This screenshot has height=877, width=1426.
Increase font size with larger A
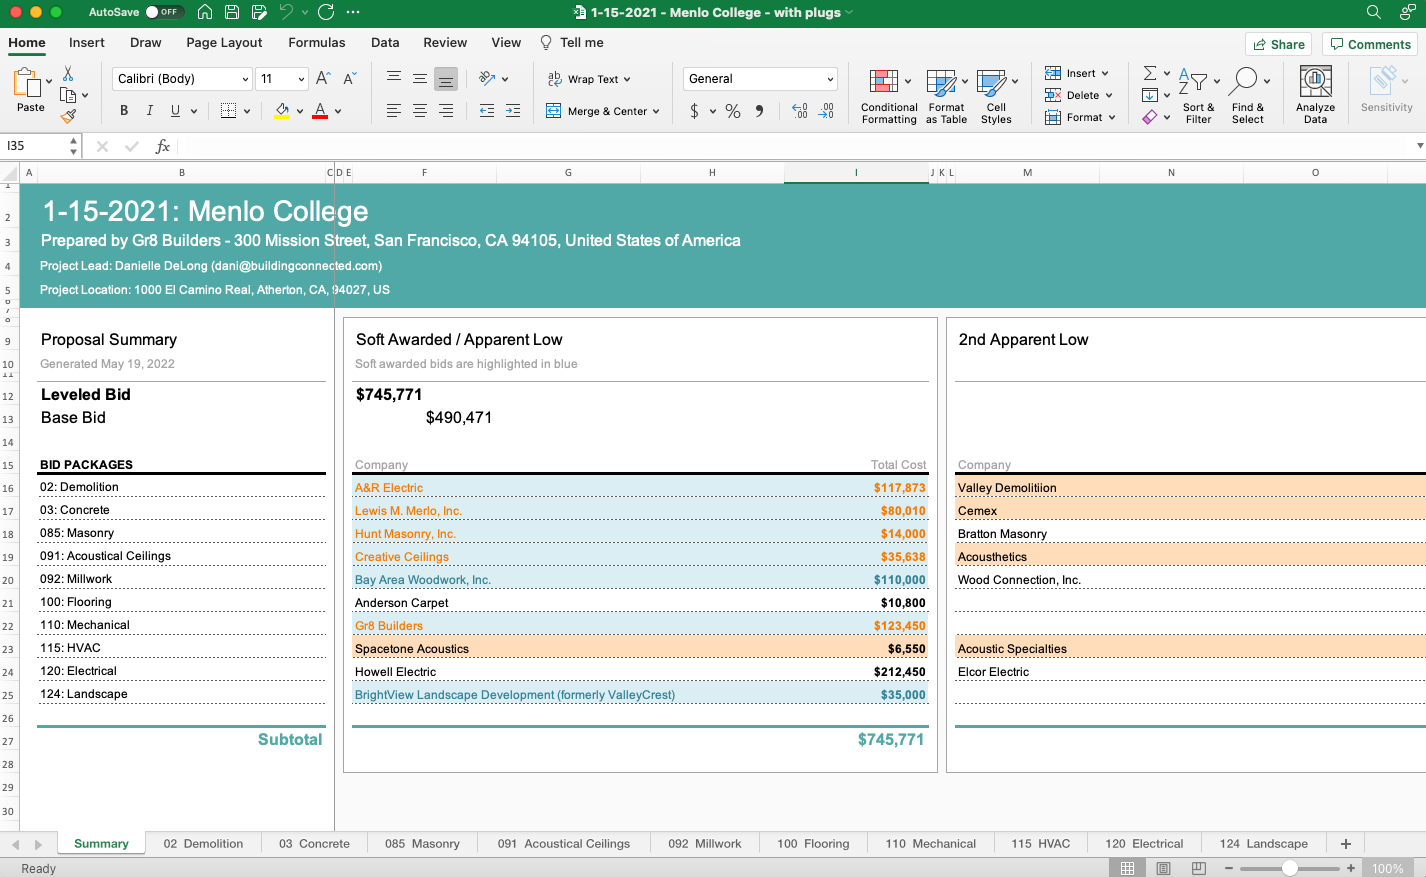click(323, 78)
